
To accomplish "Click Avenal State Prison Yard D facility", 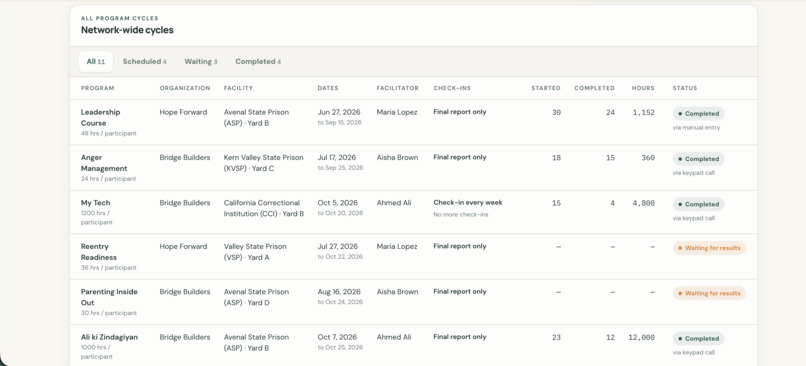I will [x=256, y=297].
